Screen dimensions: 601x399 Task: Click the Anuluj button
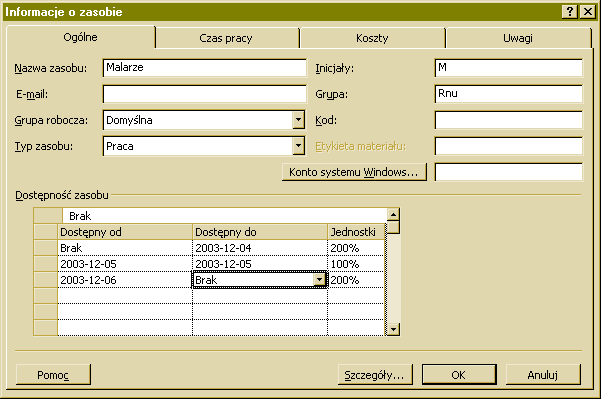click(543, 374)
